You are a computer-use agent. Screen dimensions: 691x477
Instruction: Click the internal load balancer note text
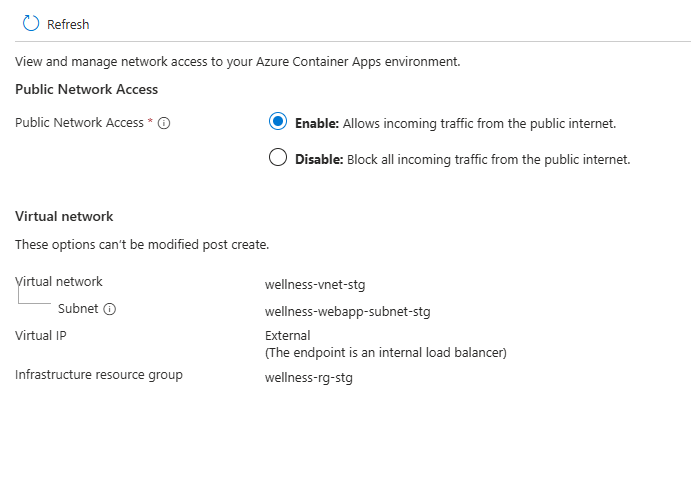(386, 353)
